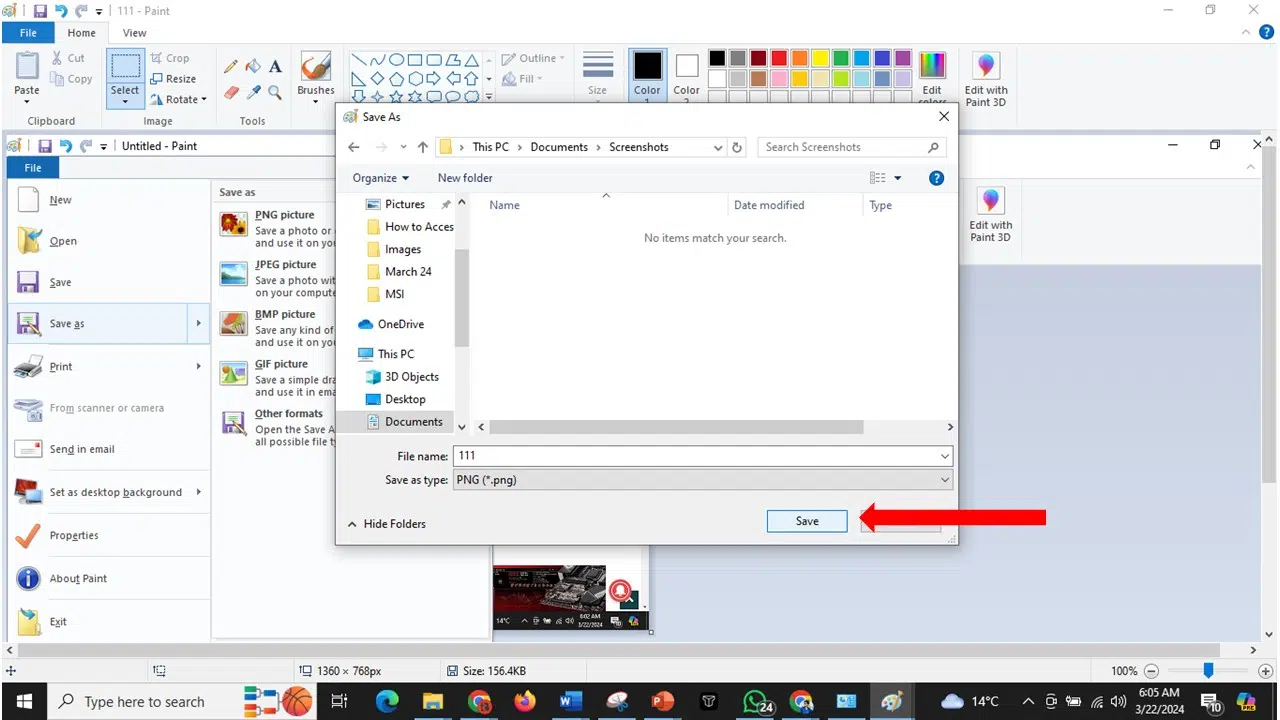Click the Crop tool in Image group
Image resolution: width=1280 pixels, height=720 pixels.
[x=170, y=58]
